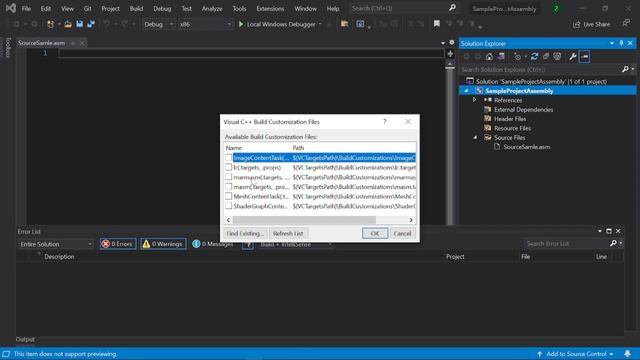Collapse the Source Files folder
This screenshot has height=360, width=640.
[x=475, y=138]
